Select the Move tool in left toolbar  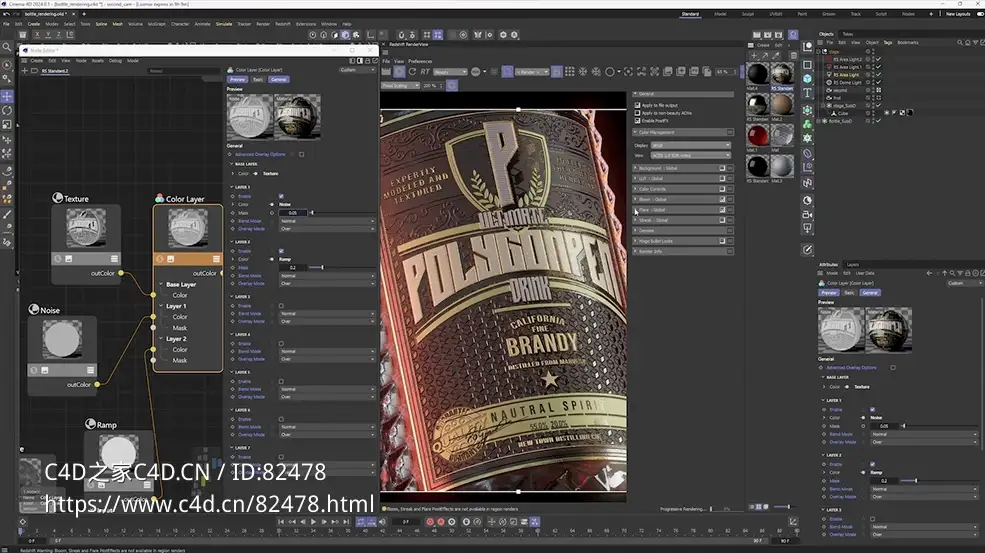click(x=7, y=96)
